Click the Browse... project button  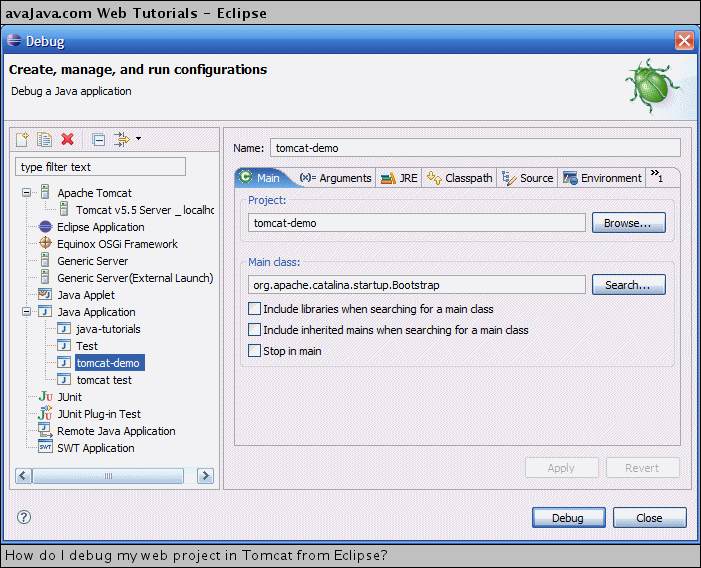click(629, 223)
